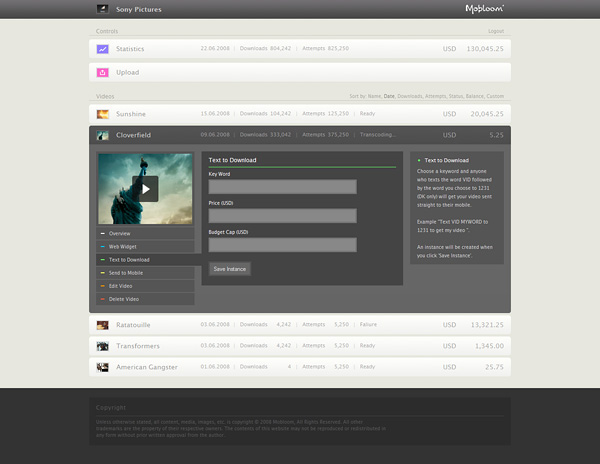Sort videos by Status
Viewport: 600px width, 464px height.
click(x=456, y=96)
